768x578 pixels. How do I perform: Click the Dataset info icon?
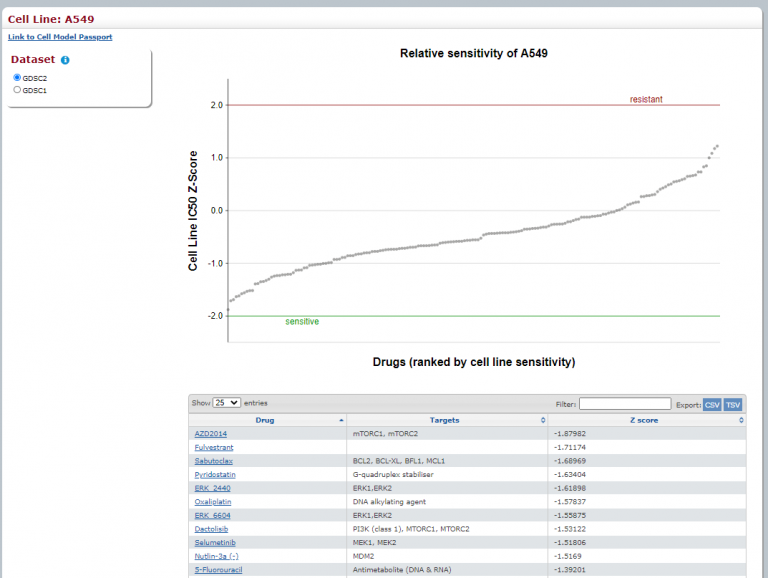[x=65, y=60]
